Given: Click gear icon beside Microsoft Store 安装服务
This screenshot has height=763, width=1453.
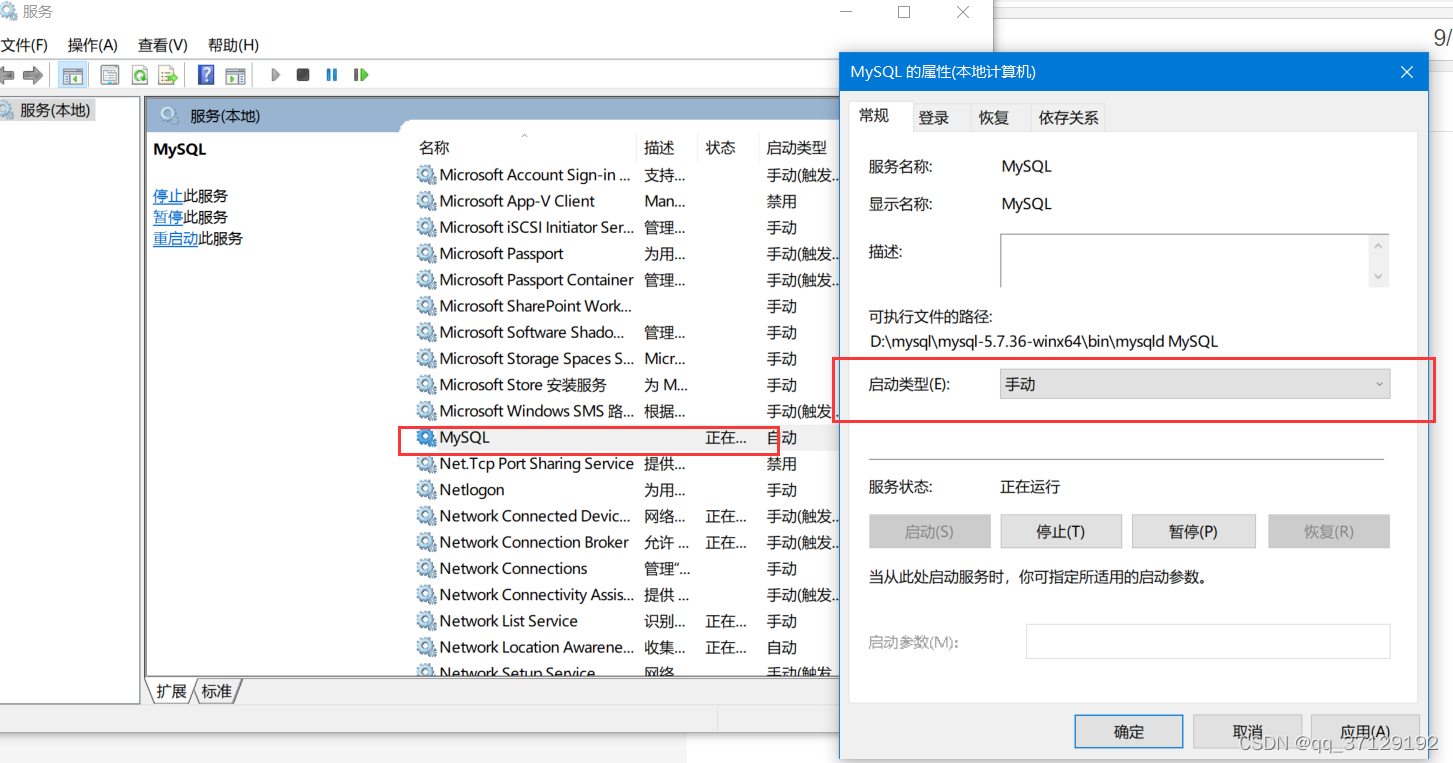Looking at the screenshot, I should 427,385.
